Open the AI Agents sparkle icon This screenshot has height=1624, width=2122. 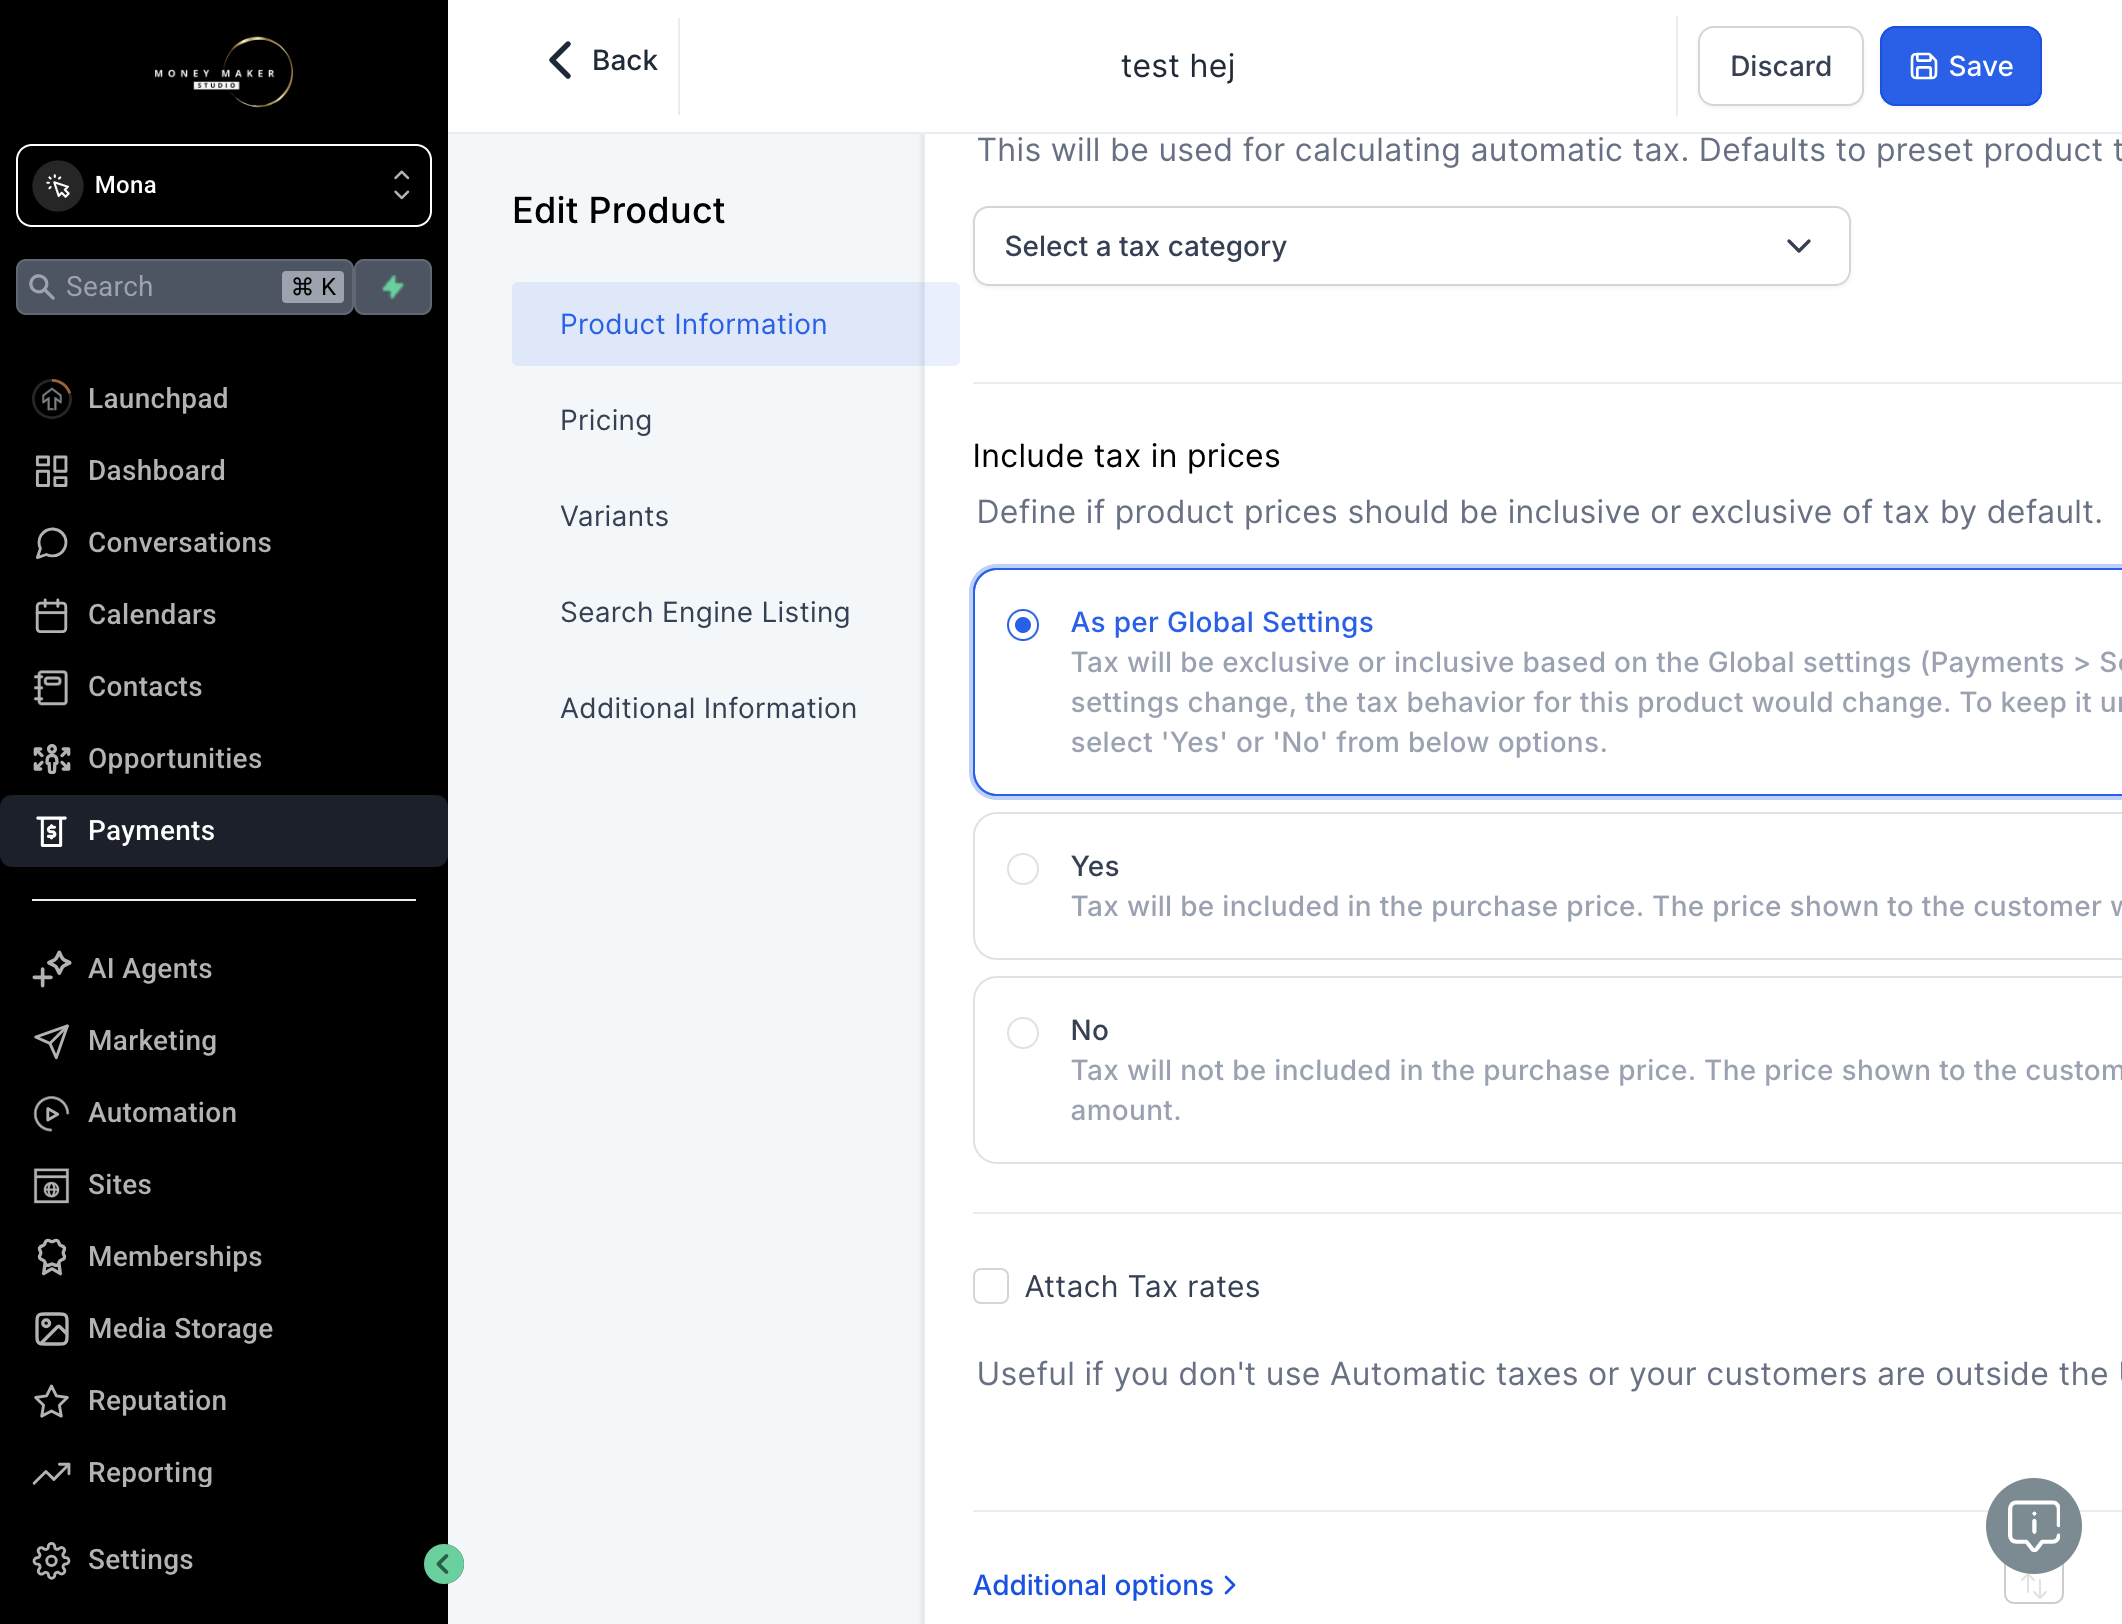pyautogui.click(x=51, y=968)
